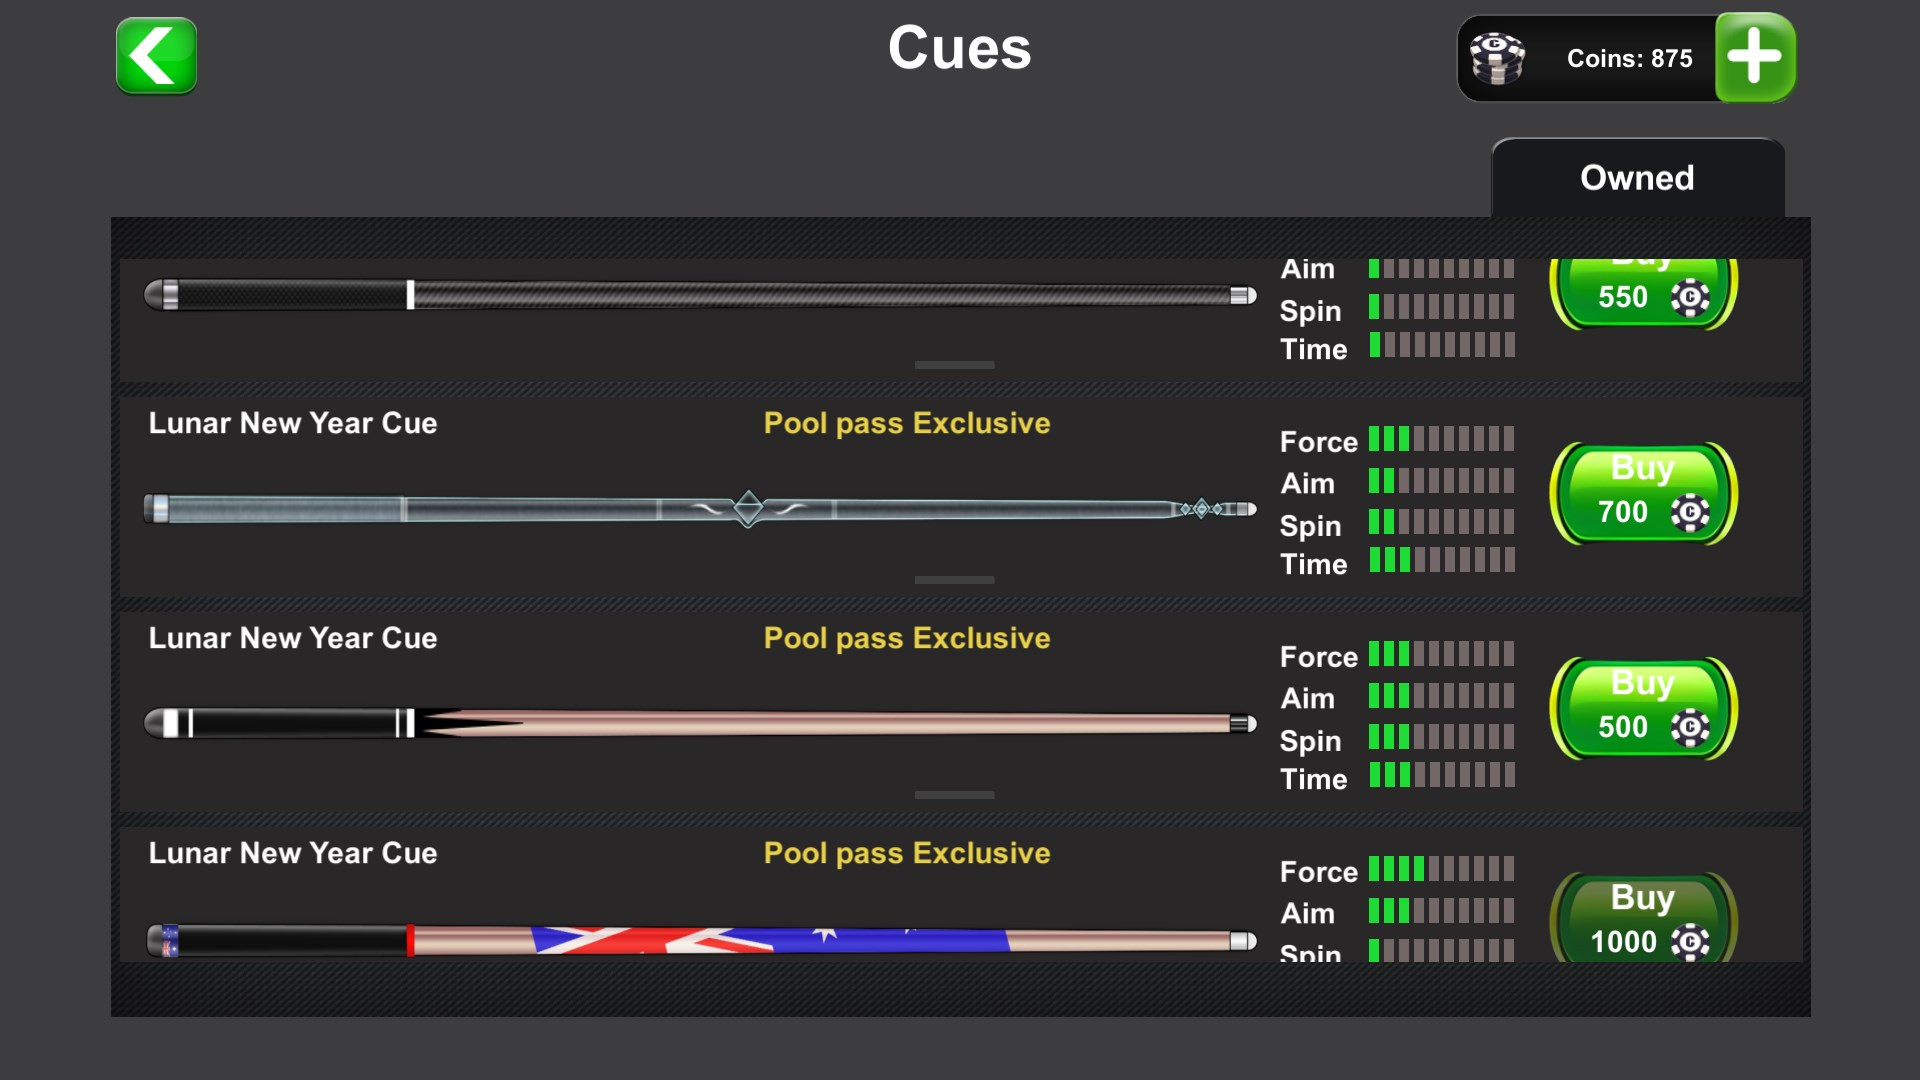Viewport: 1920px width, 1080px height.
Task: Click the coin icon on the 500 Buy button
Action: (1690, 728)
